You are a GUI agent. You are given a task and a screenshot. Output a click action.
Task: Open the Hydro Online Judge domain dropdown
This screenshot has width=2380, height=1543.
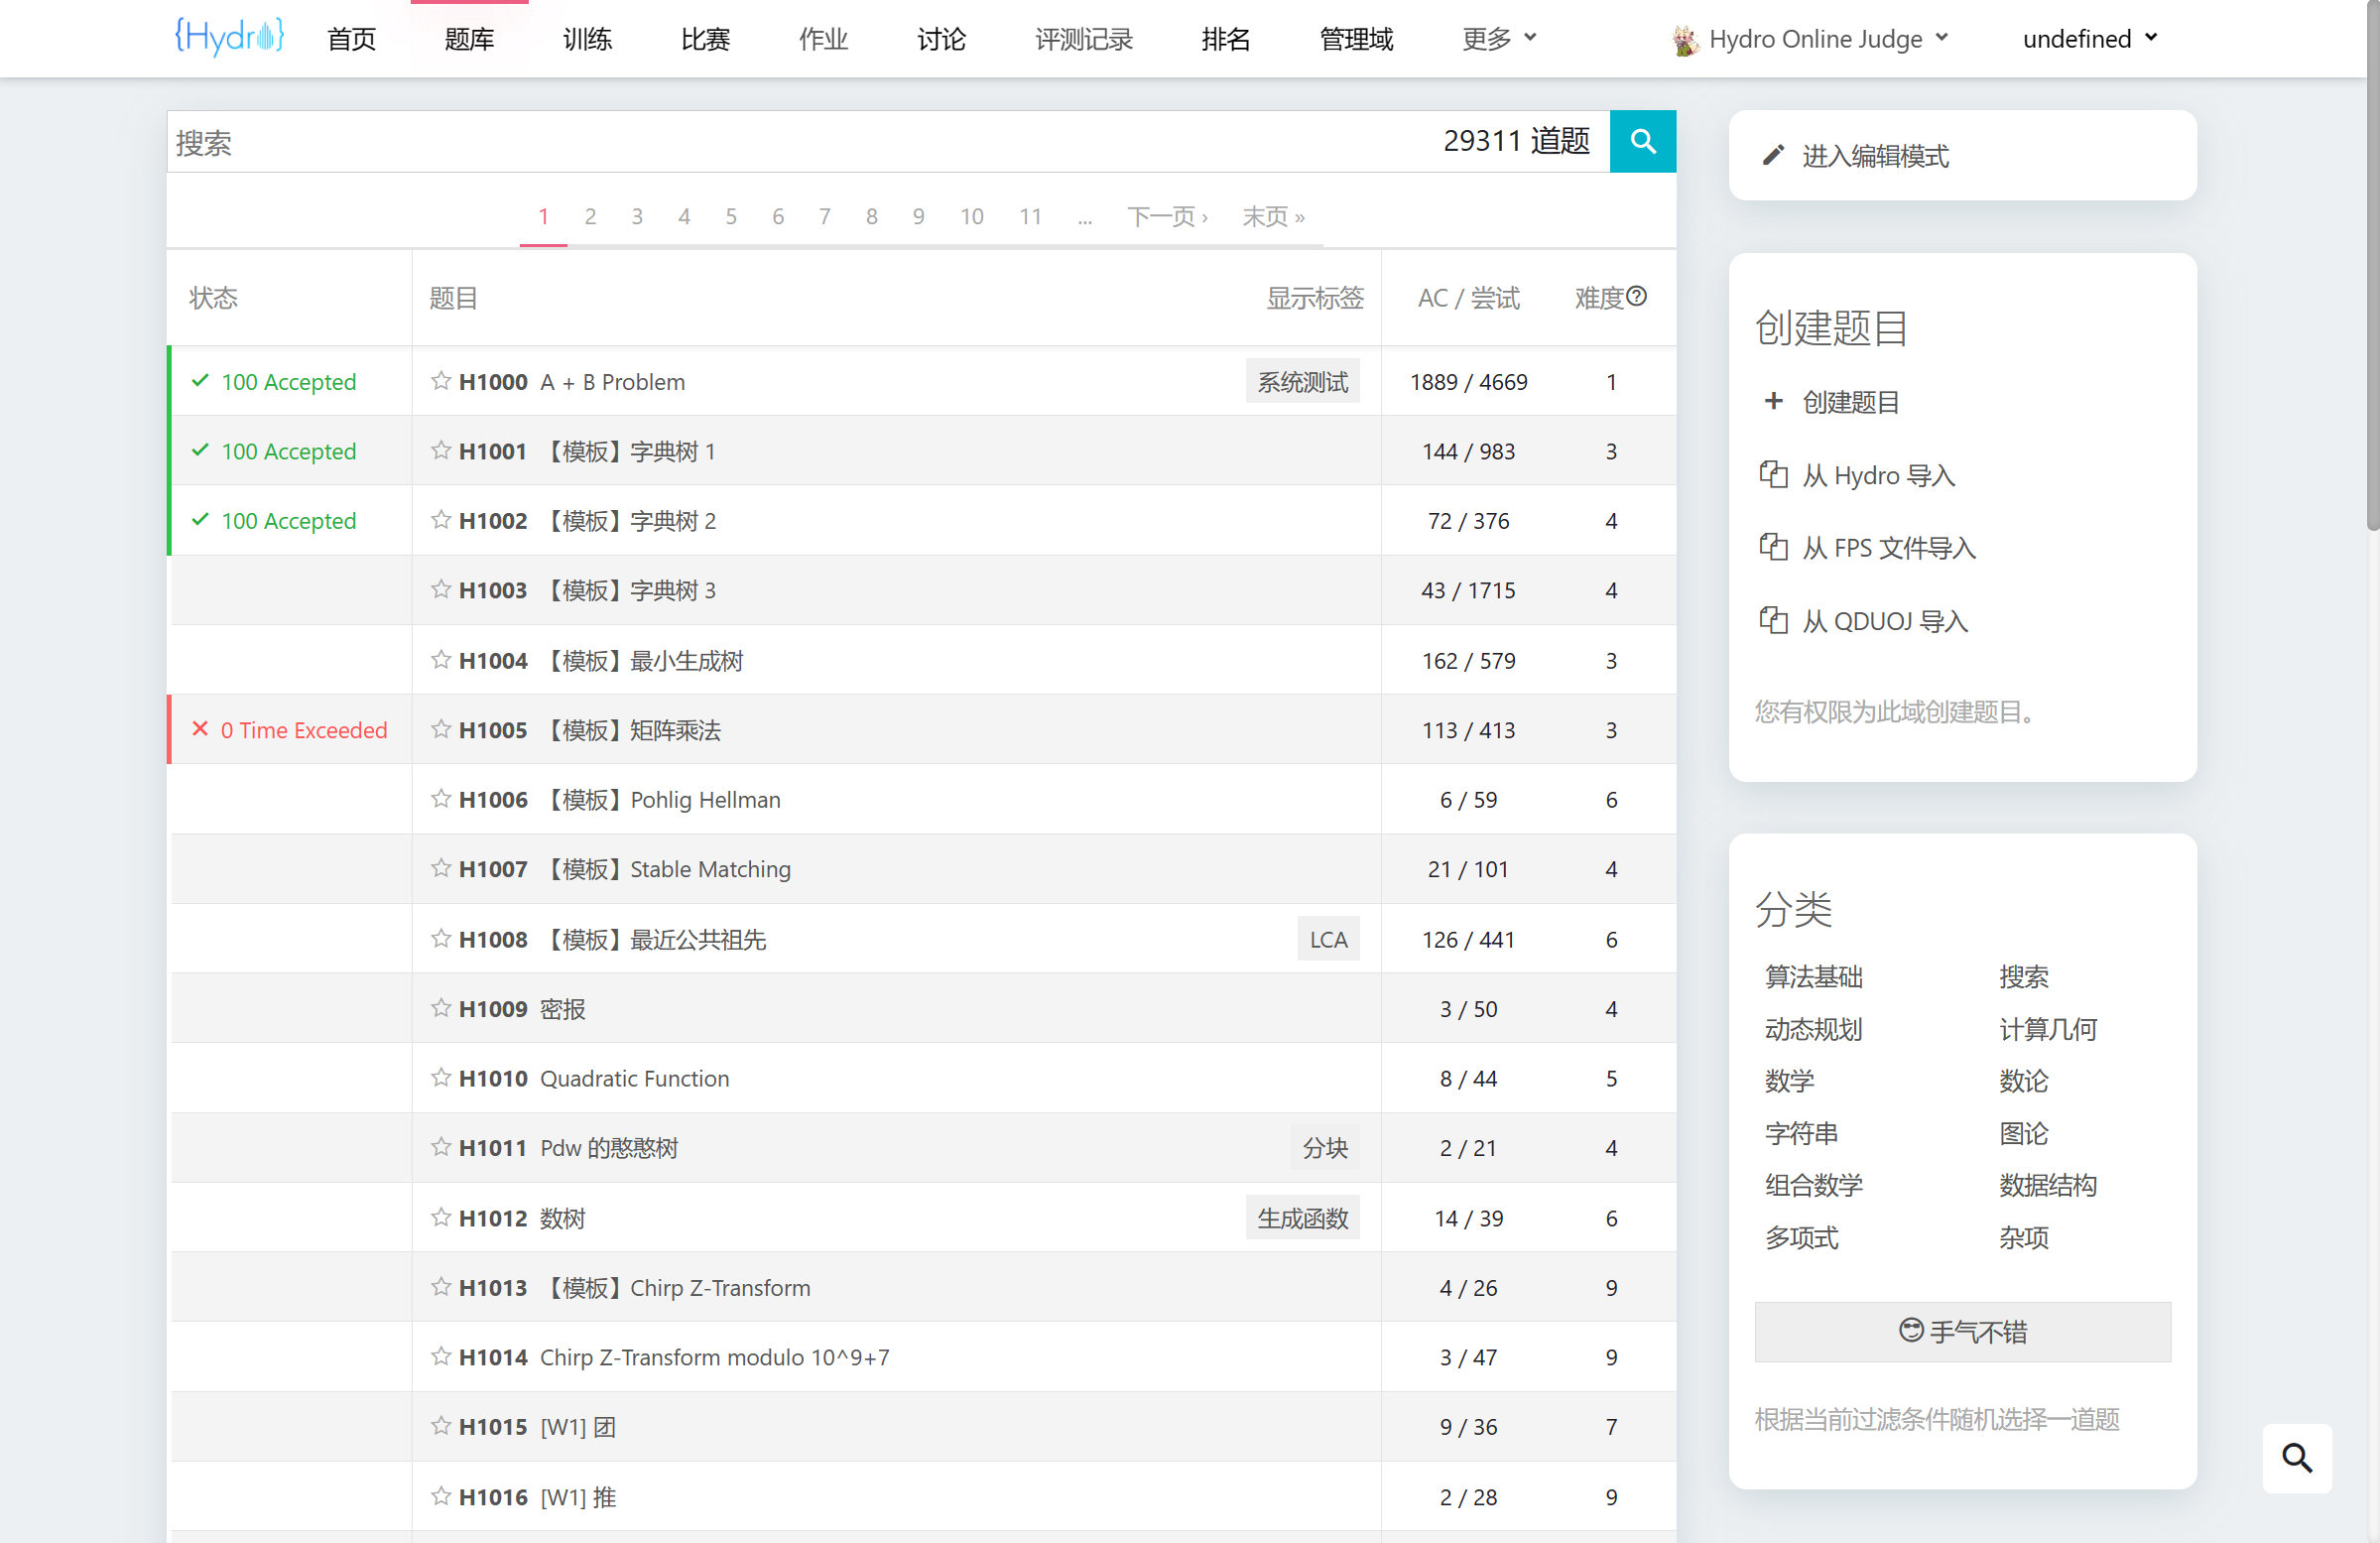[1812, 38]
